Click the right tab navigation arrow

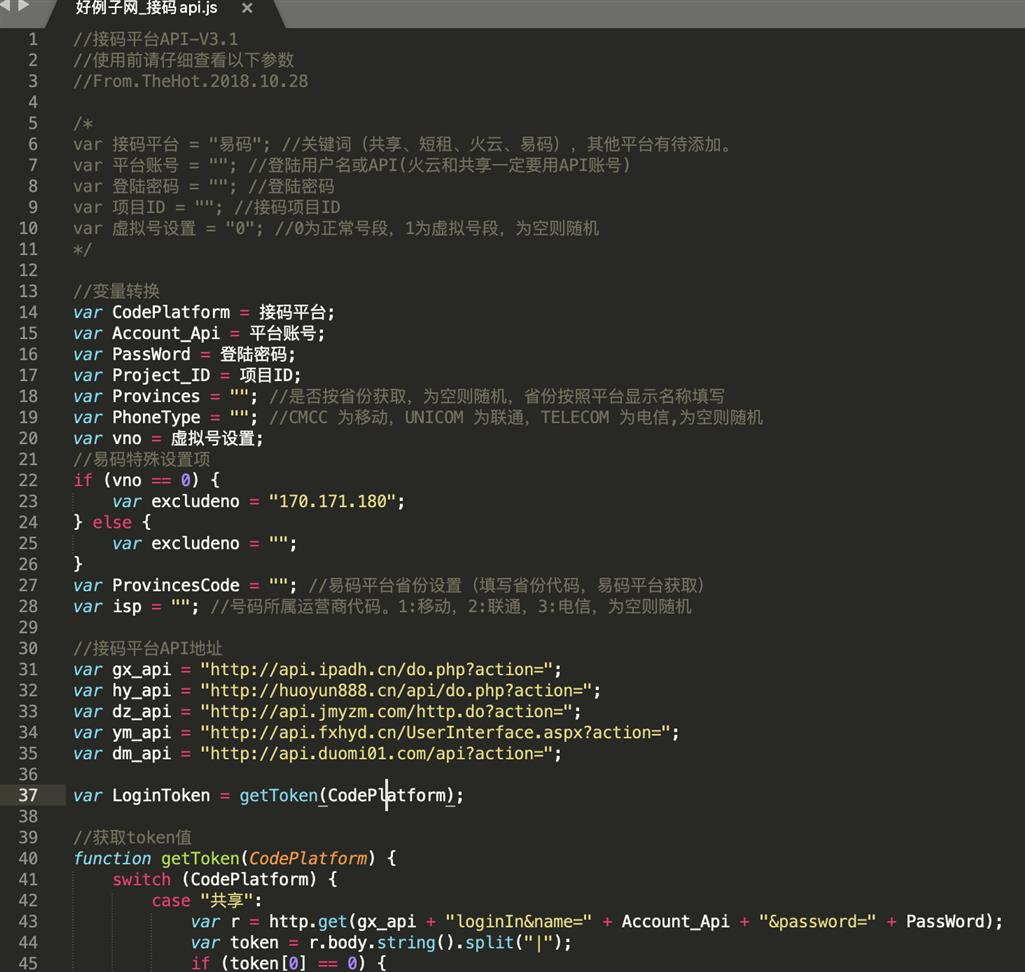(x=22, y=8)
